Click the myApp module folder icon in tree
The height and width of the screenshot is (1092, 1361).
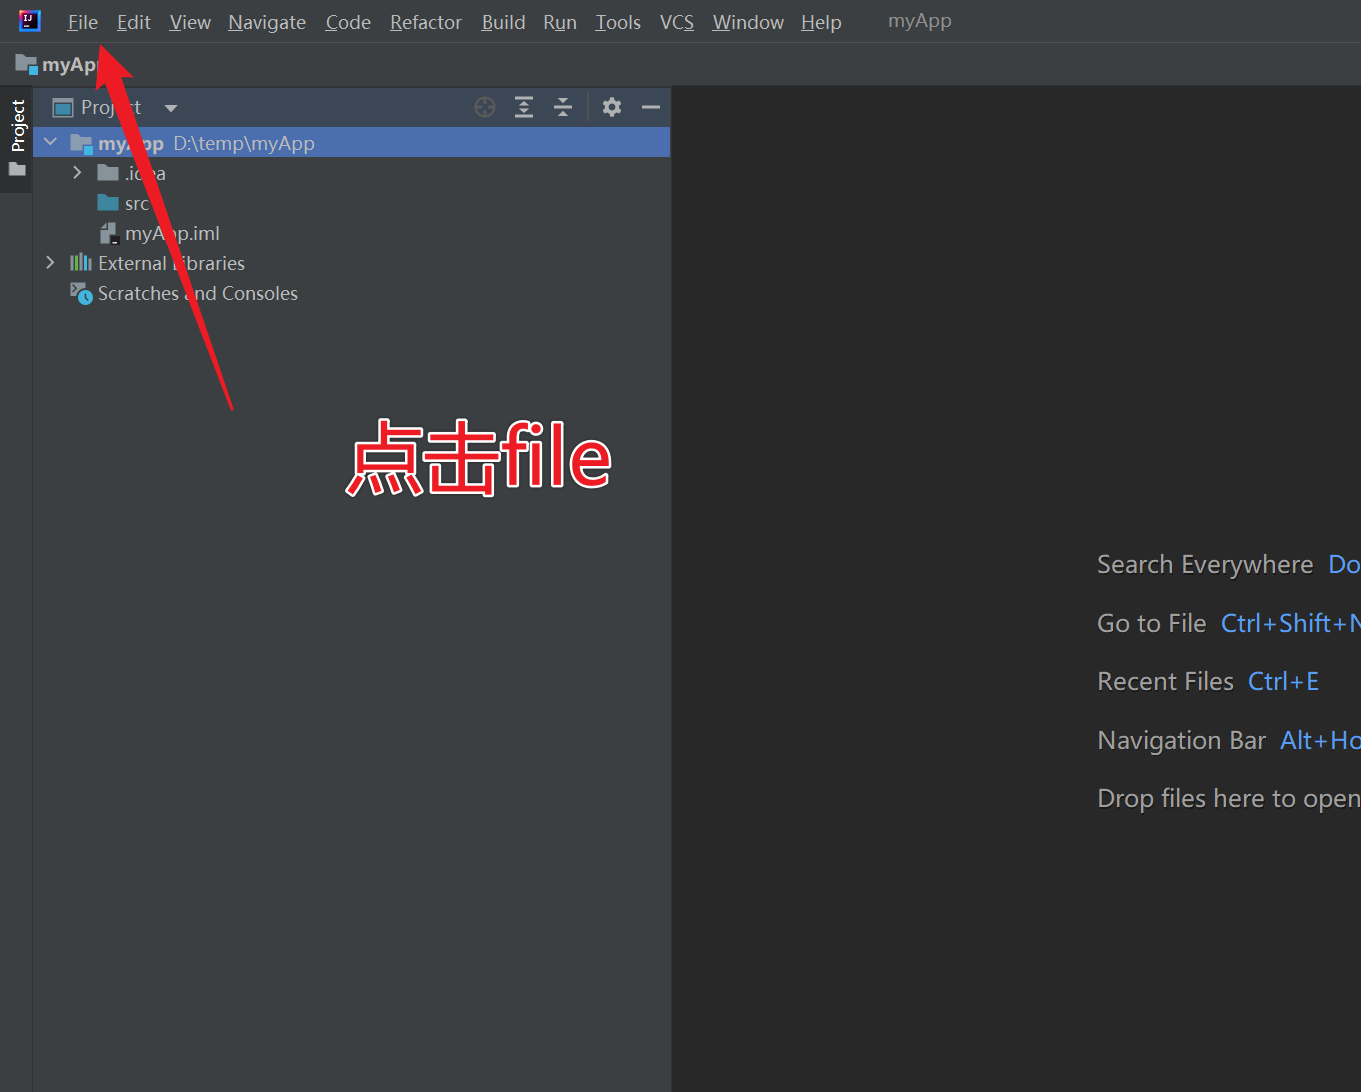click(x=81, y=143)
